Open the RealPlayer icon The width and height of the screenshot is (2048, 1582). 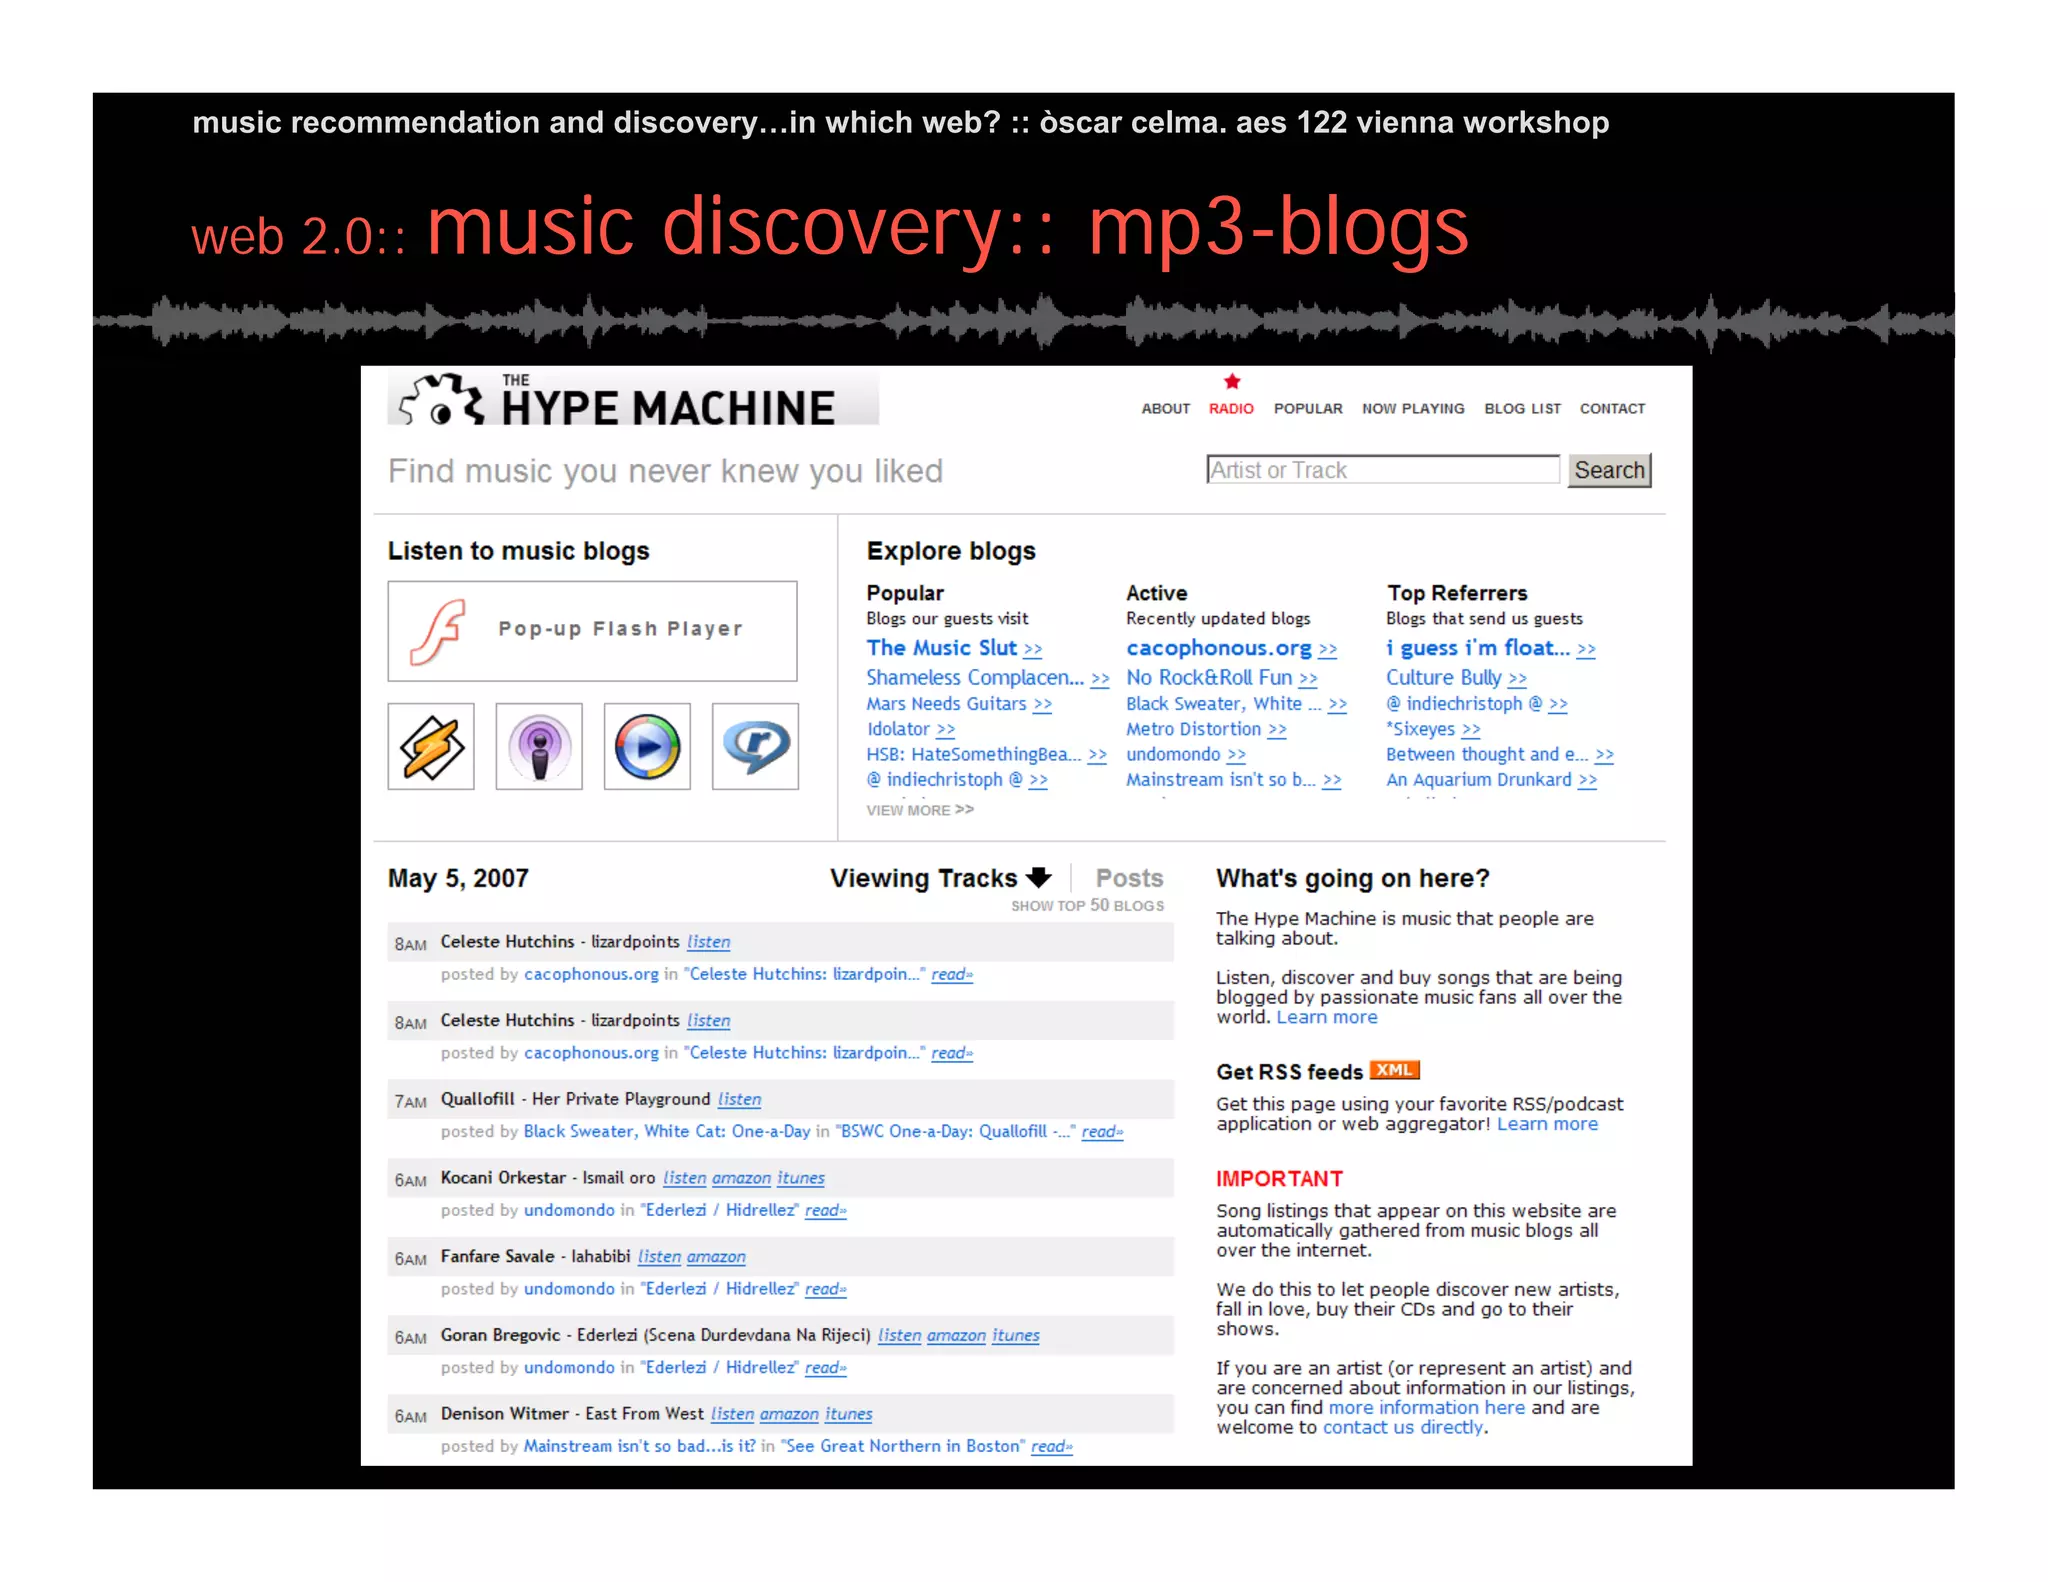(x=755, y=746)
